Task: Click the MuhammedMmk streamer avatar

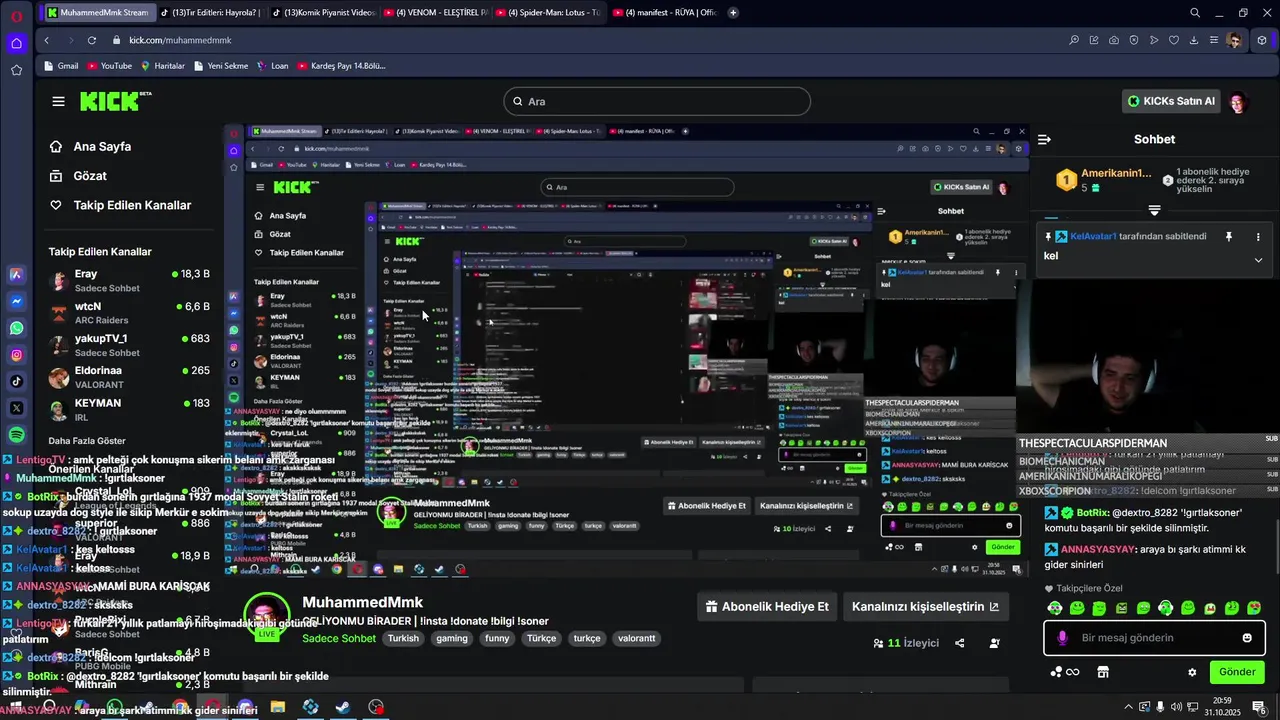Action: pos(266,617)
